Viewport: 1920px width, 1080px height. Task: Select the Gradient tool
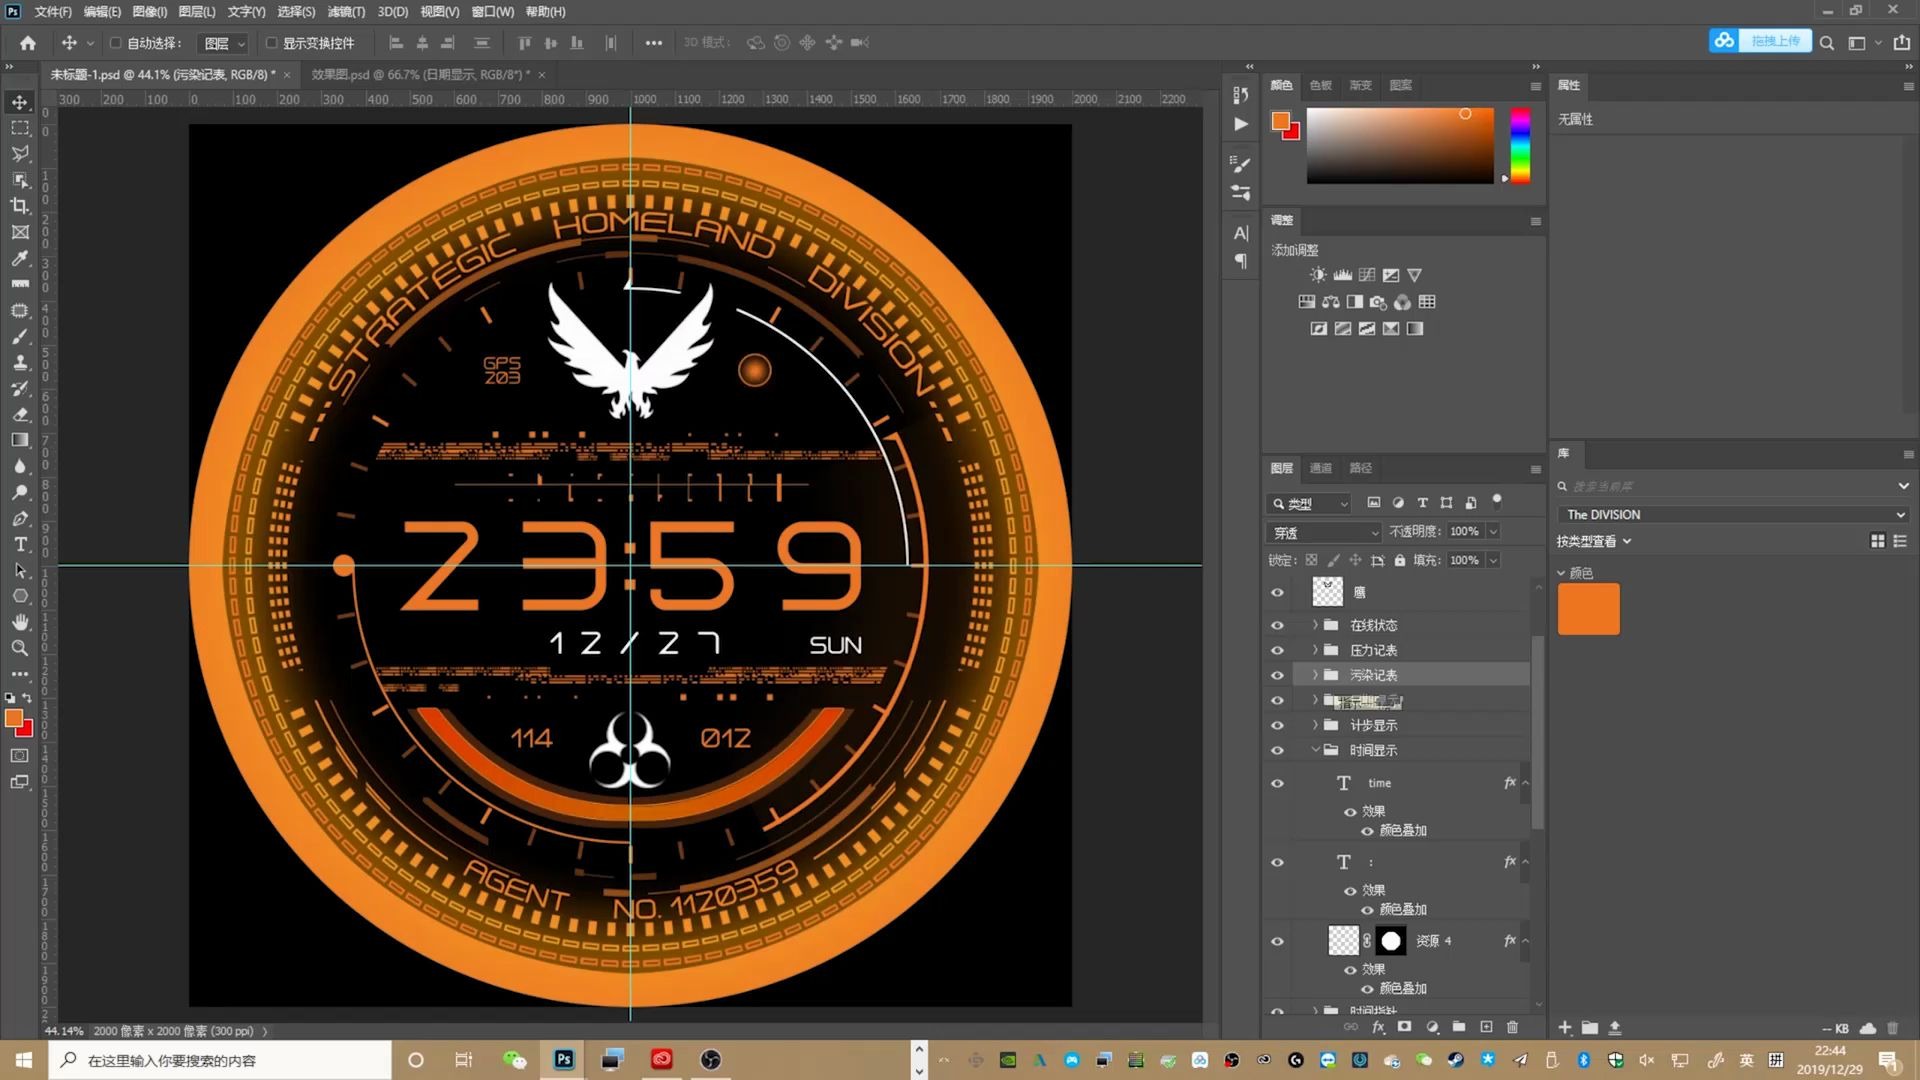click(20, 440)
